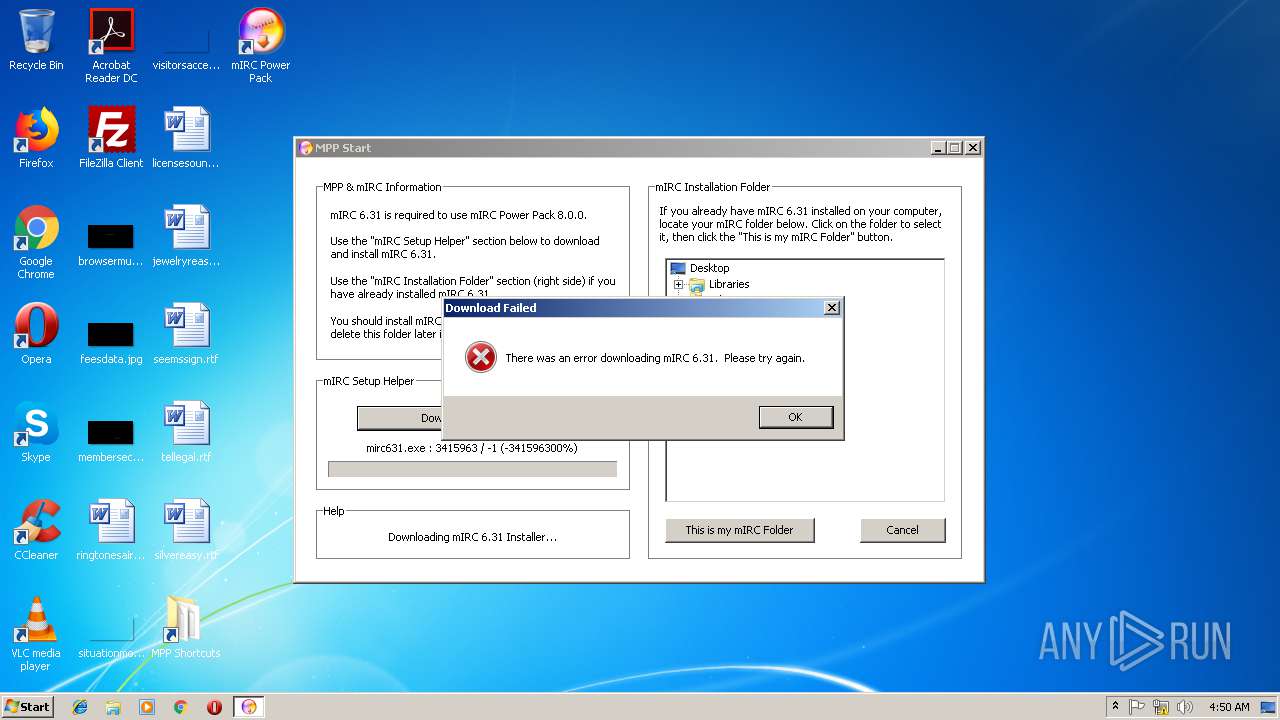Click "This is my mIRC Folder" button

[739, 530]
